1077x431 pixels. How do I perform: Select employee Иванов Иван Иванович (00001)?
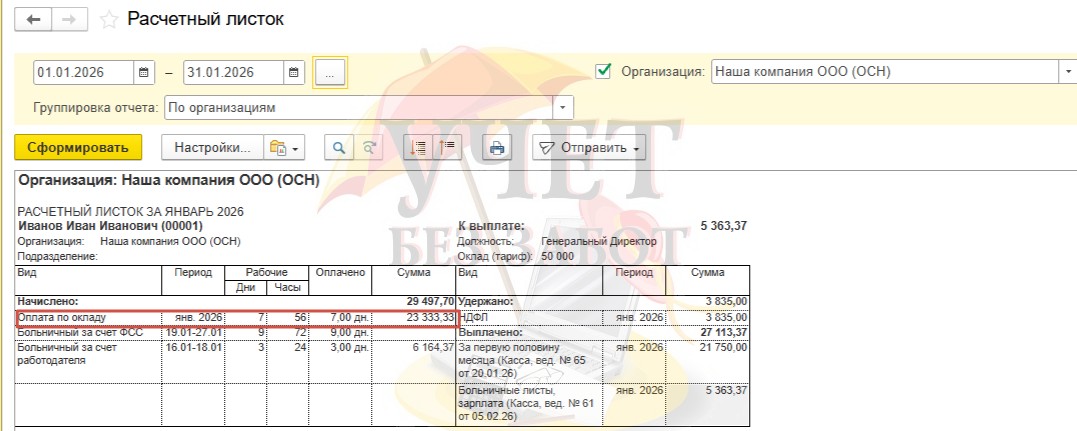click(x=110, y=225)
